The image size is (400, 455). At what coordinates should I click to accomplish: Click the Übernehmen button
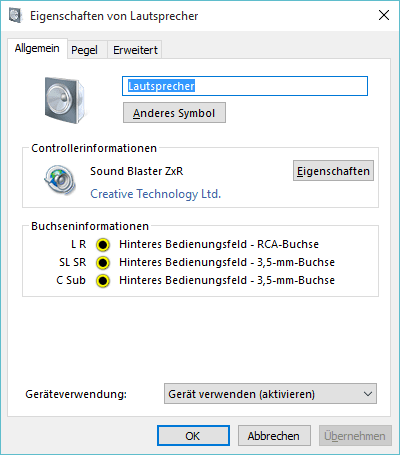355,435
